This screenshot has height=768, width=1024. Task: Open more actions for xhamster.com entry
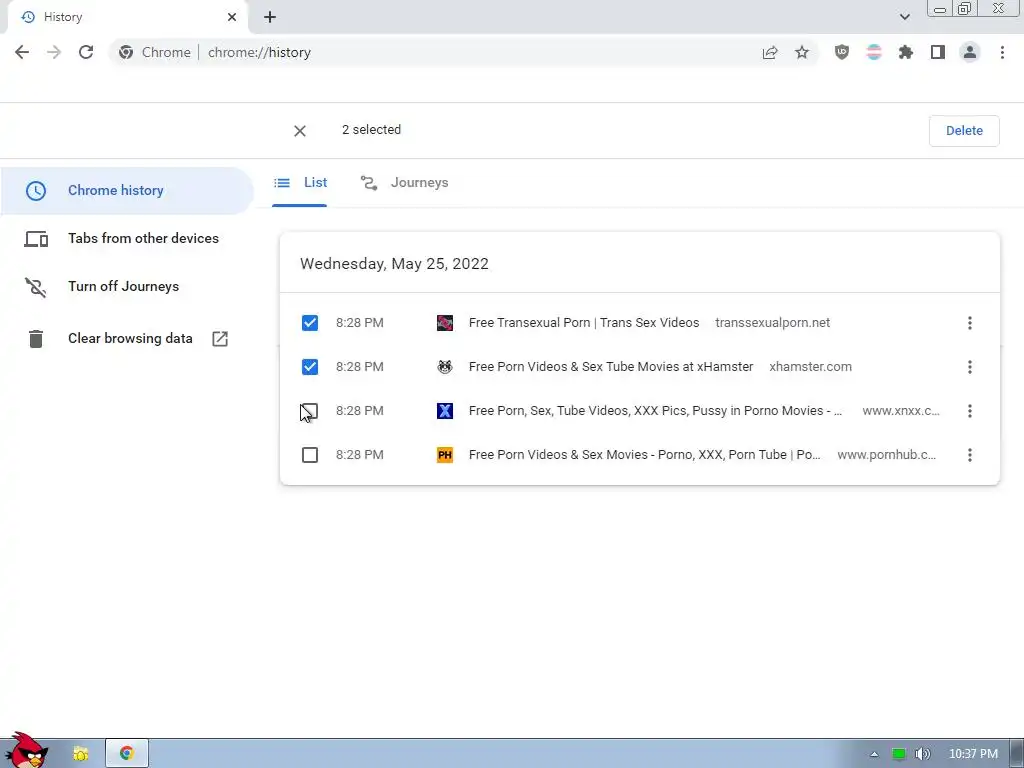[x=970, y=366]
